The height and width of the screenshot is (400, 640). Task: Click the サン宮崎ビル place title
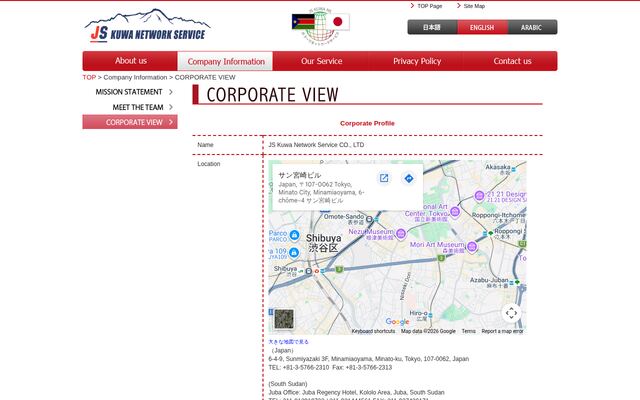(300, 176)
